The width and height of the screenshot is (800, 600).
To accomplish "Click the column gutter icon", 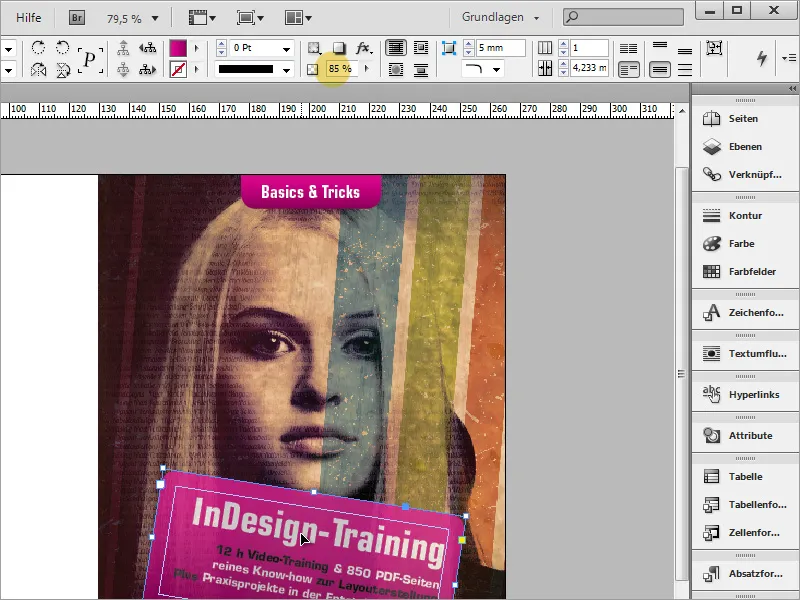I will point(545,68).
